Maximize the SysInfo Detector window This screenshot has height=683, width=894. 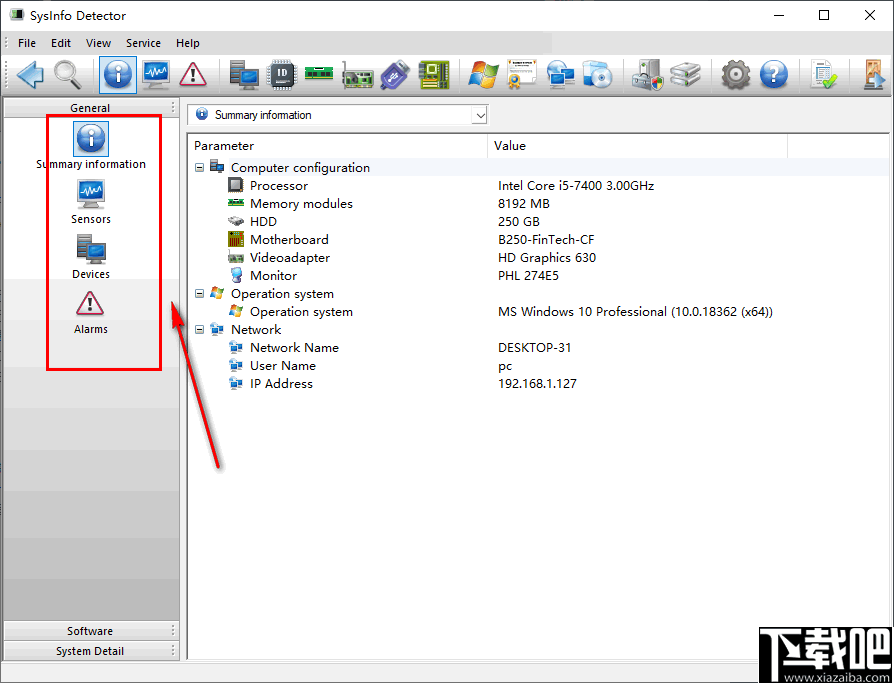(824, 15)
